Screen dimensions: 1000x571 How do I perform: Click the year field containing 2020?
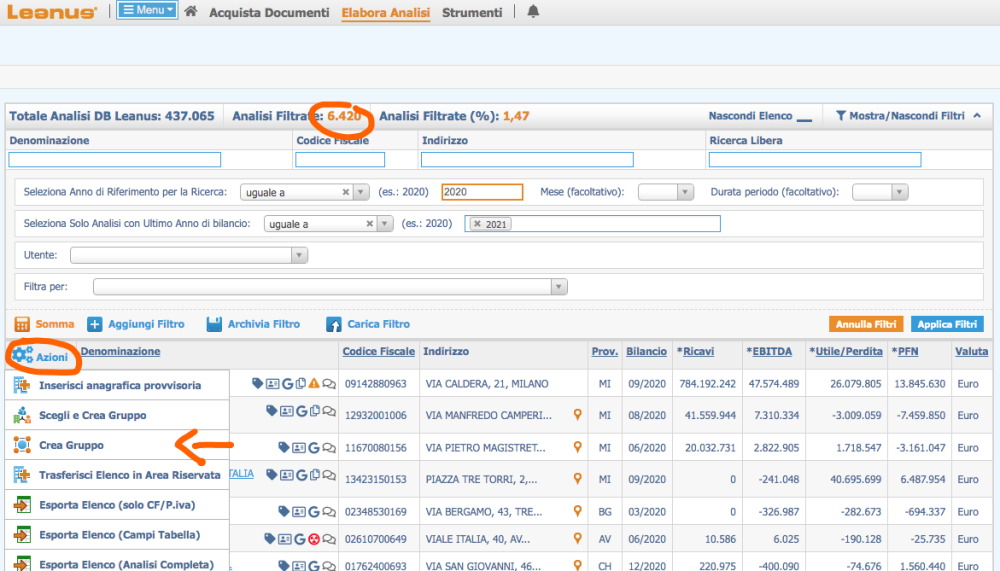click(x=482, y=191)
